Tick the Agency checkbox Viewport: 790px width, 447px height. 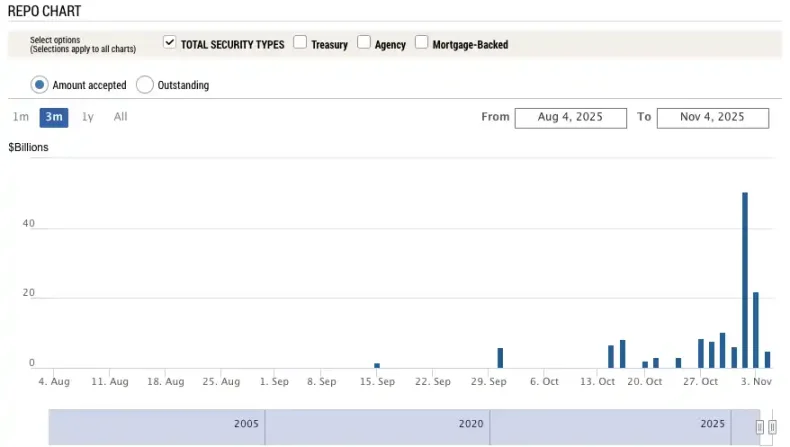coord(364,43)
